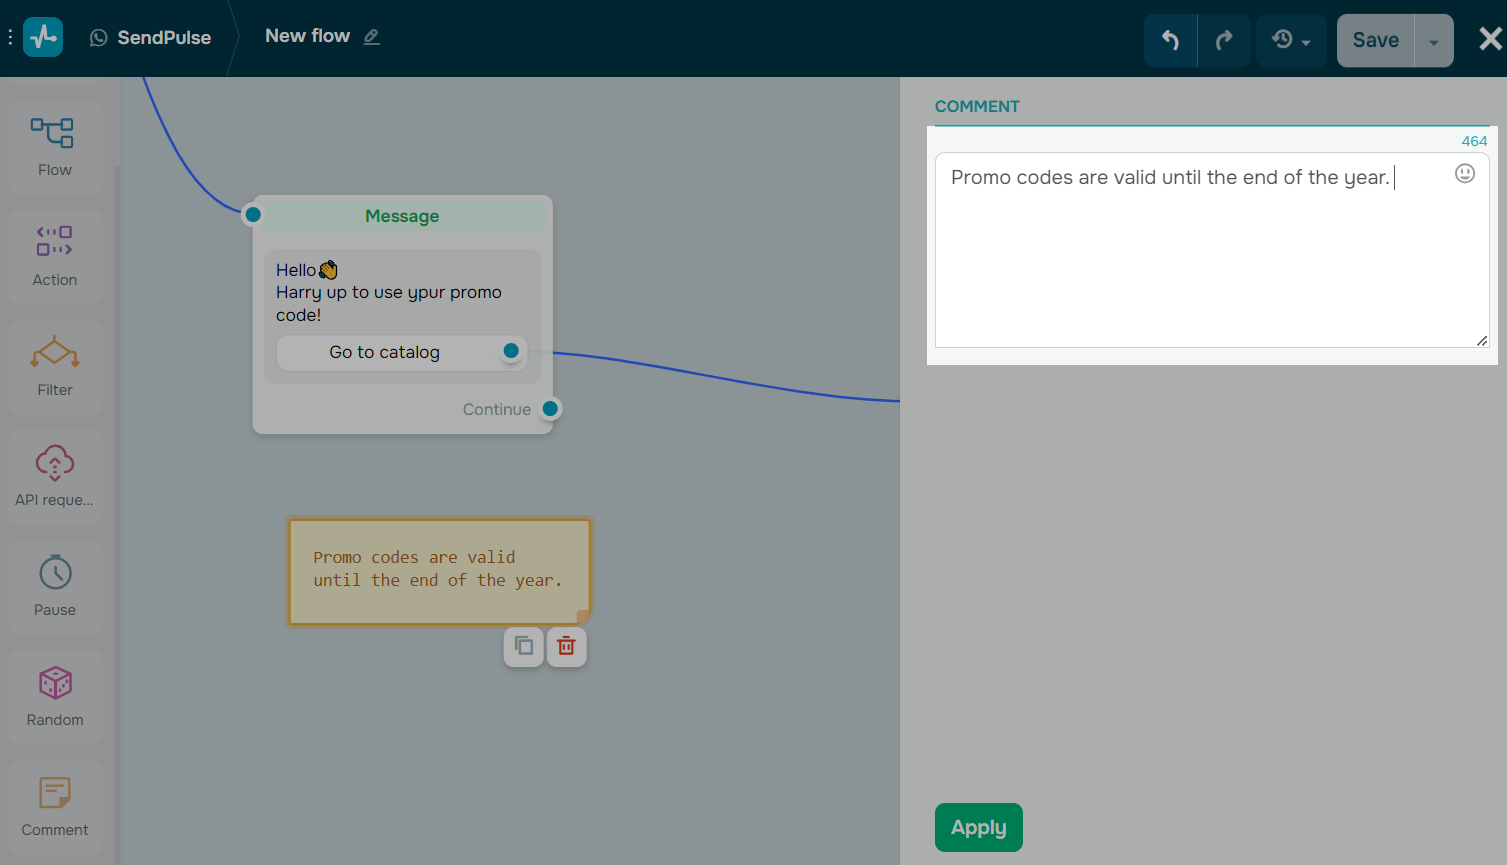Duplicate the selected comment block
Screen dimensions: 1507x865
point(523,646)
